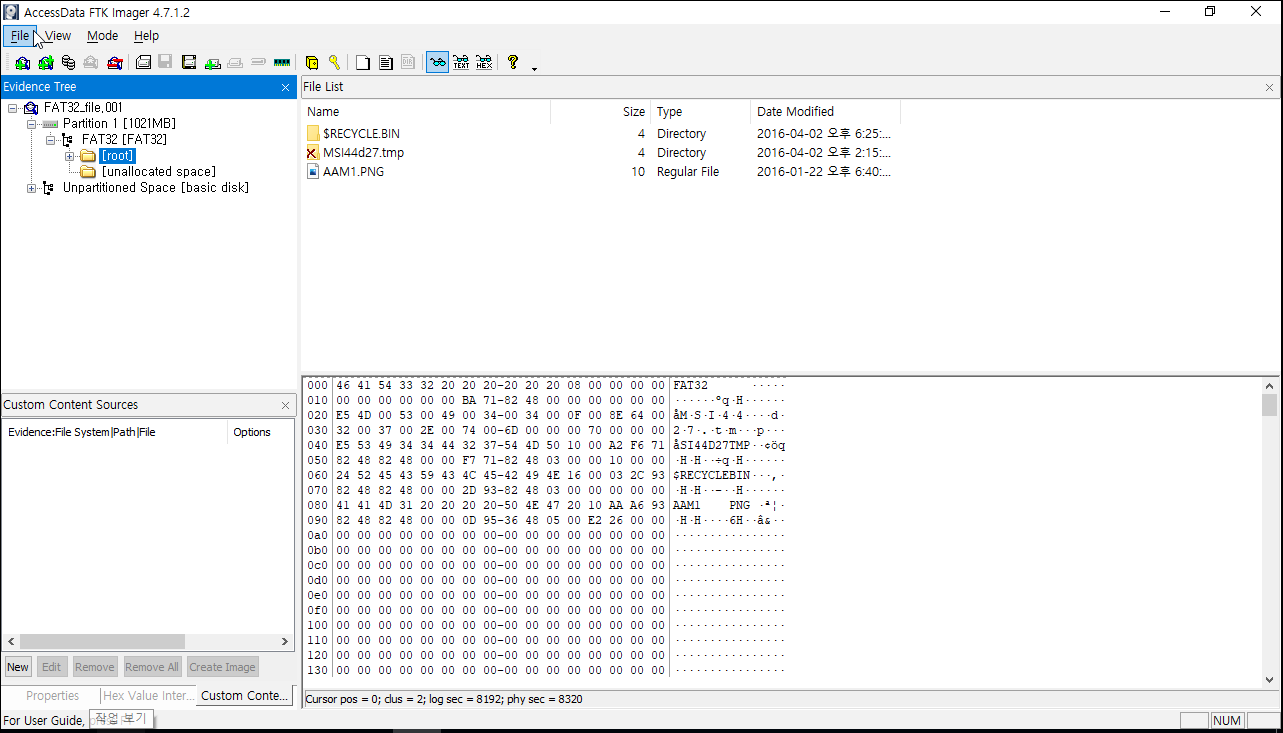Close the Custom Content Sources panel
Image resolution: width=1283 pixels, height=733 pixels.
285,406
